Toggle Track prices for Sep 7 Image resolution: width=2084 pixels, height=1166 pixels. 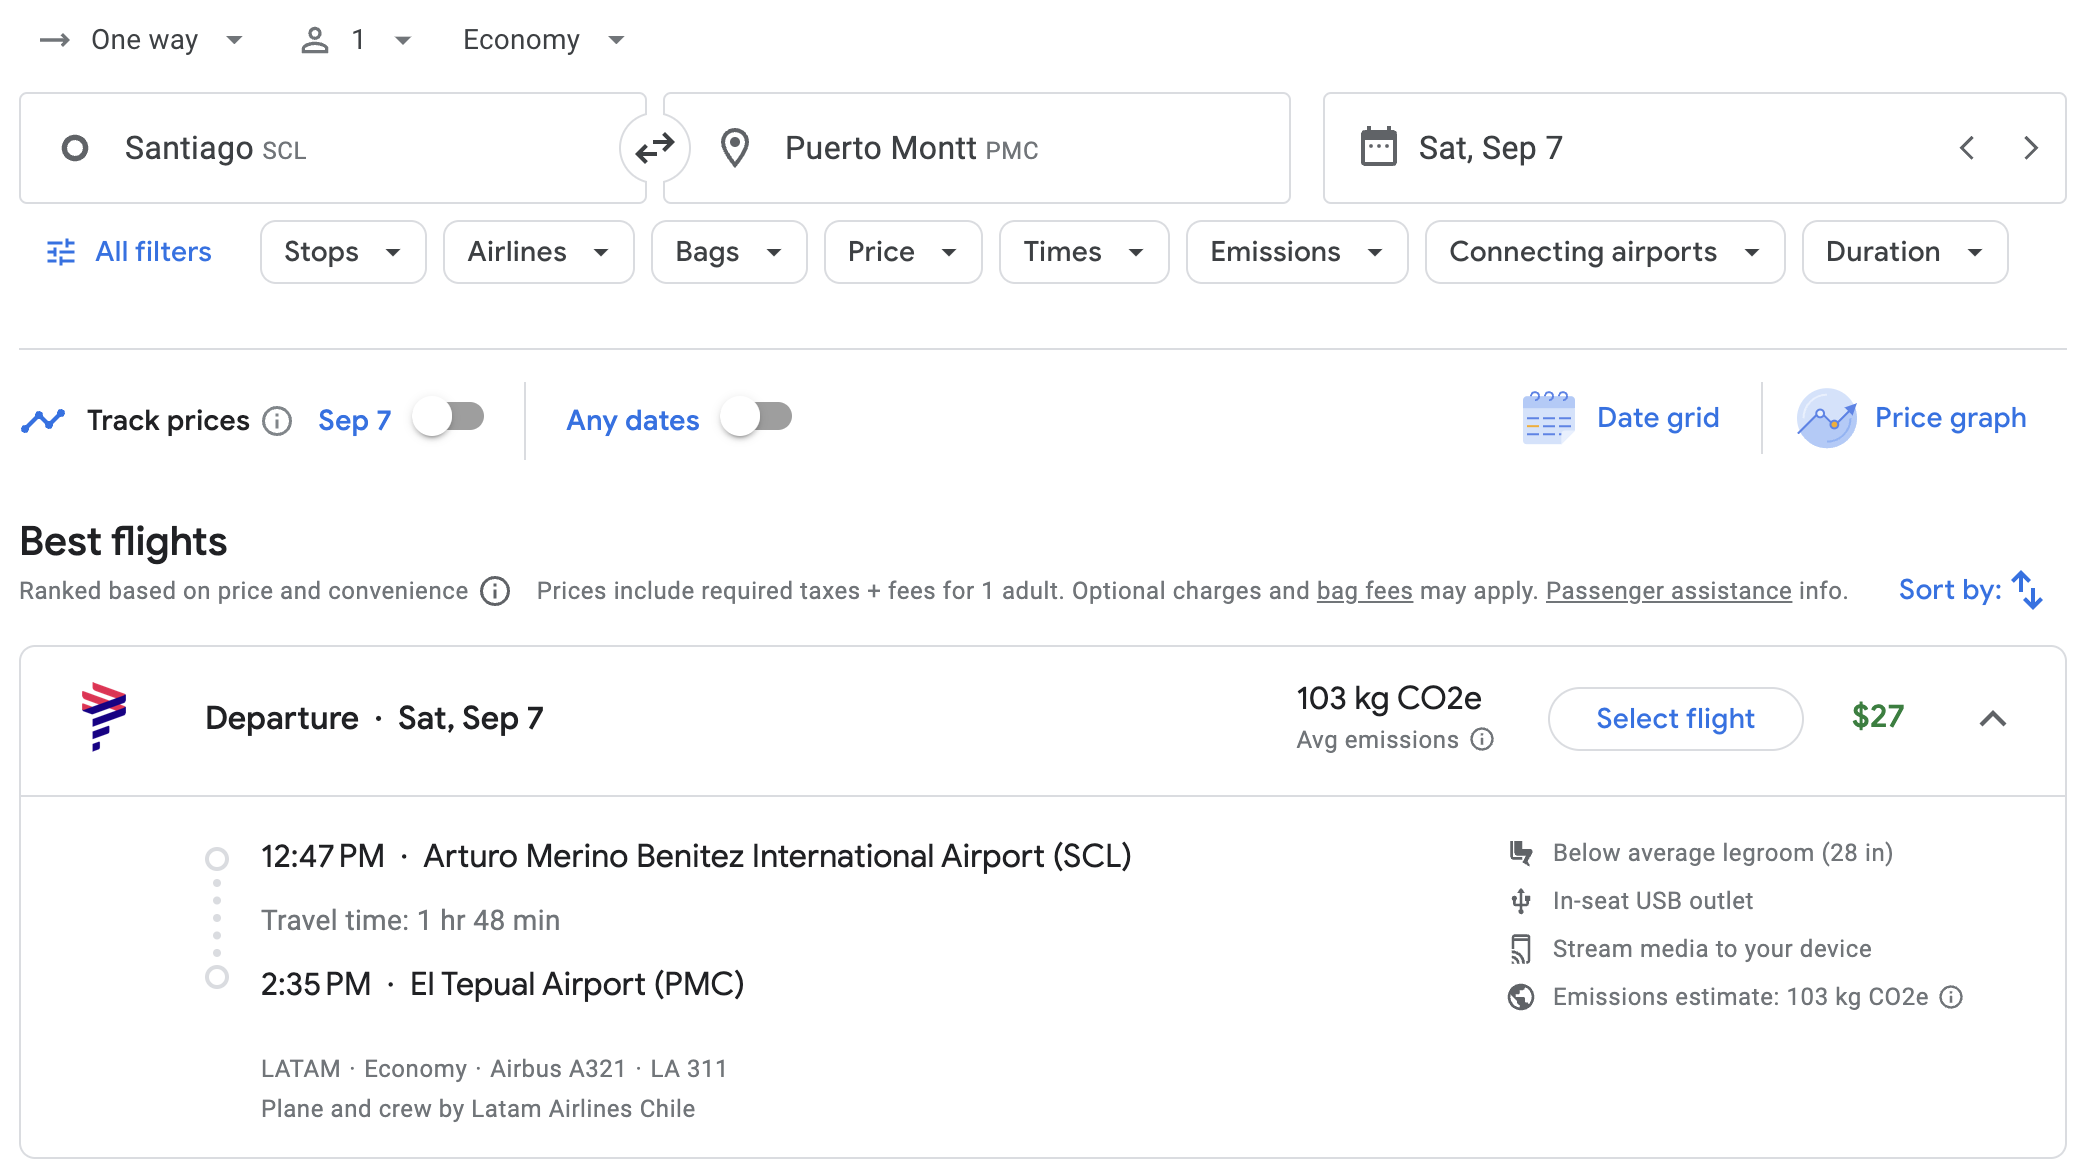(450, 417)
